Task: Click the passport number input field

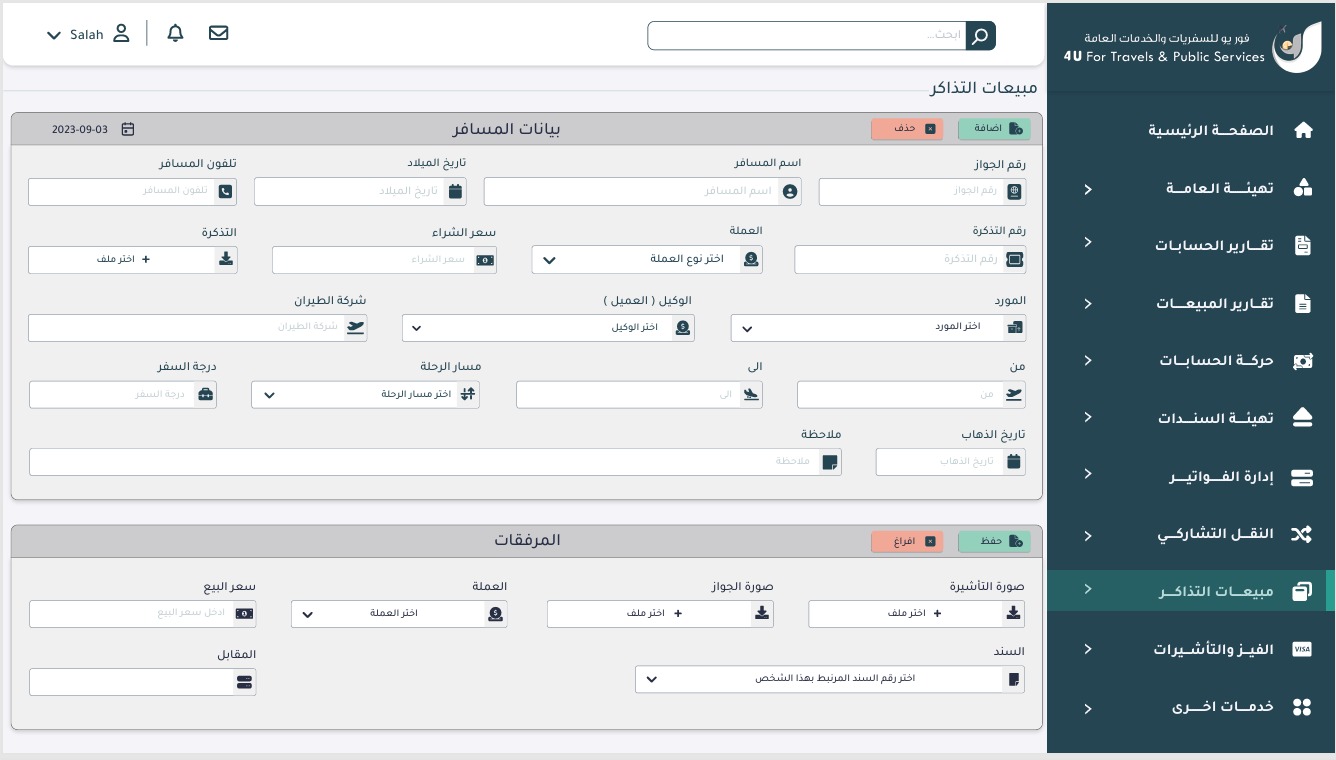Action: point(910,192)
